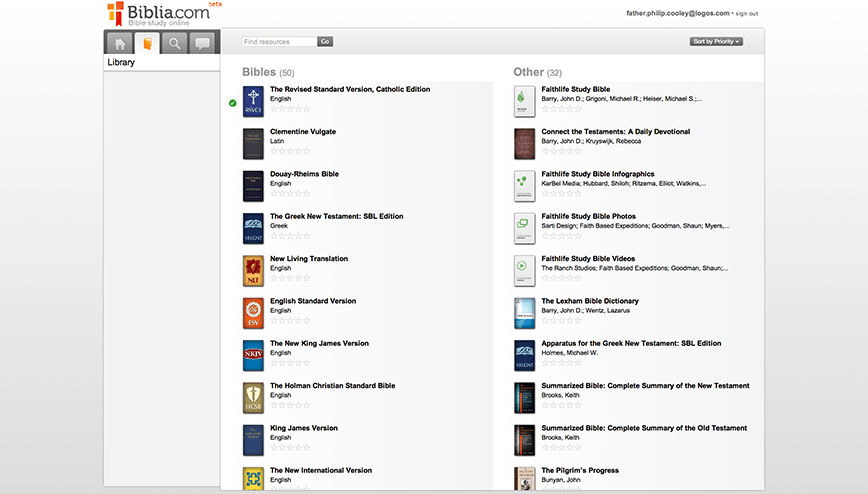Open the ESV cover thumbnail
The width and height of the screenshot is (868, 494).
coord(253,313)
